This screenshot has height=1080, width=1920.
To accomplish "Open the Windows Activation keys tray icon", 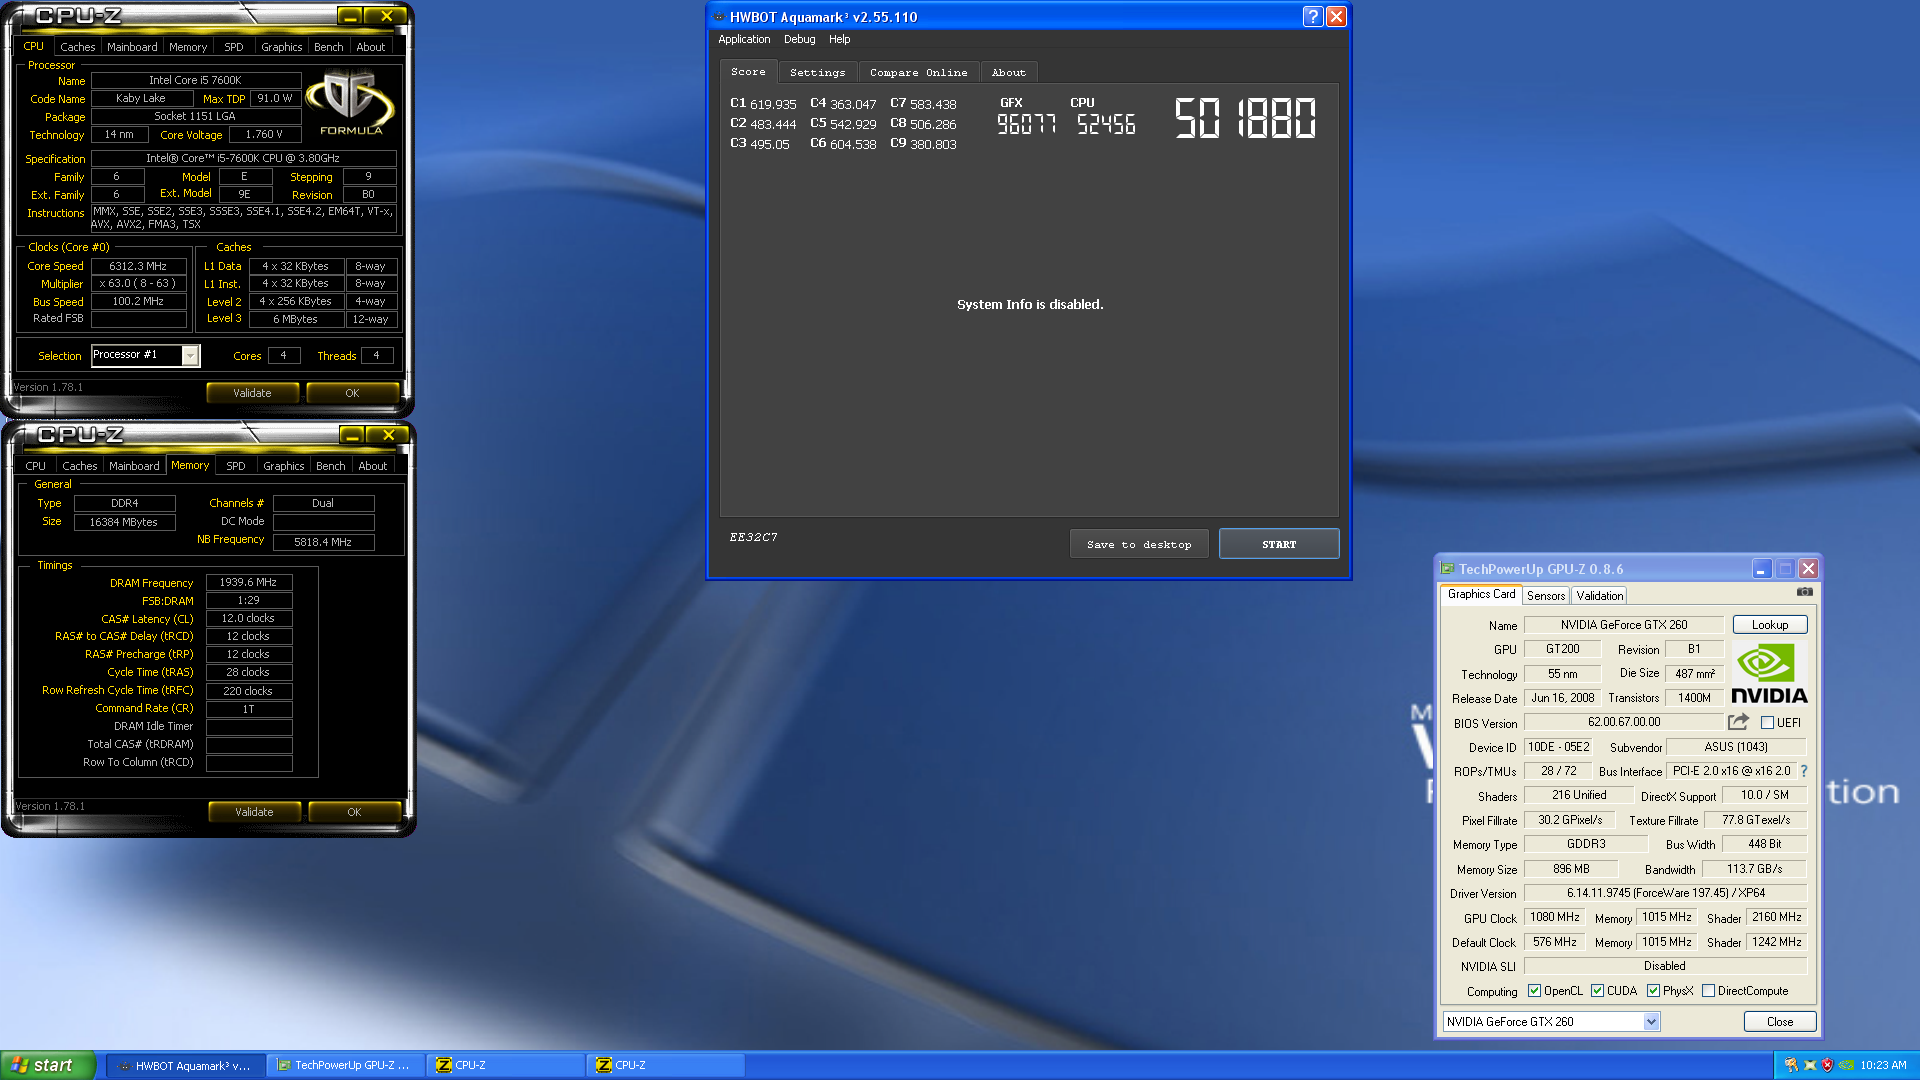I will pyautogui.click(x=1791, y=1065).
